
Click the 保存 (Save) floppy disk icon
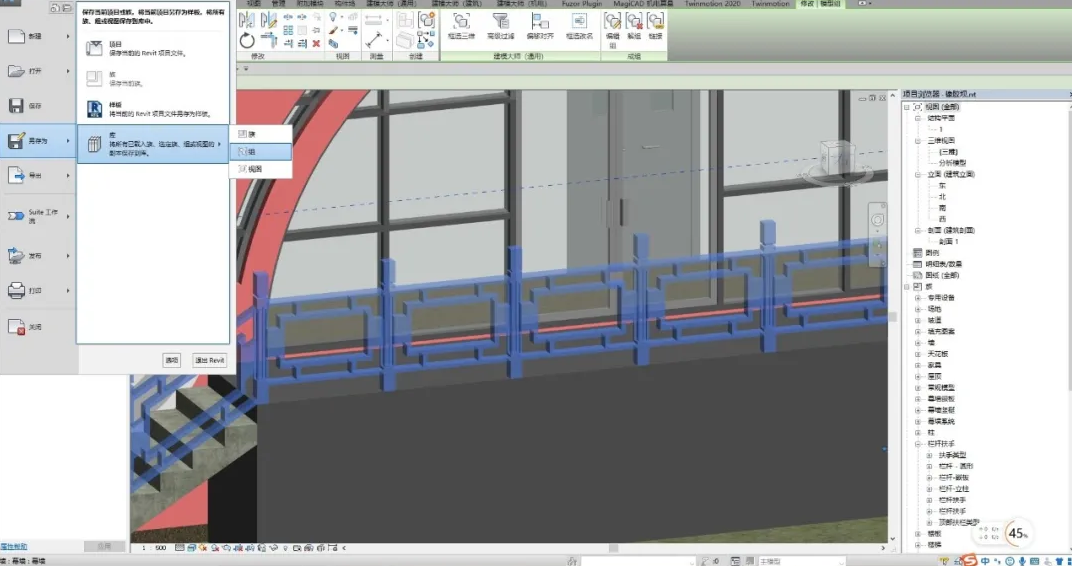tap(17, 106)
